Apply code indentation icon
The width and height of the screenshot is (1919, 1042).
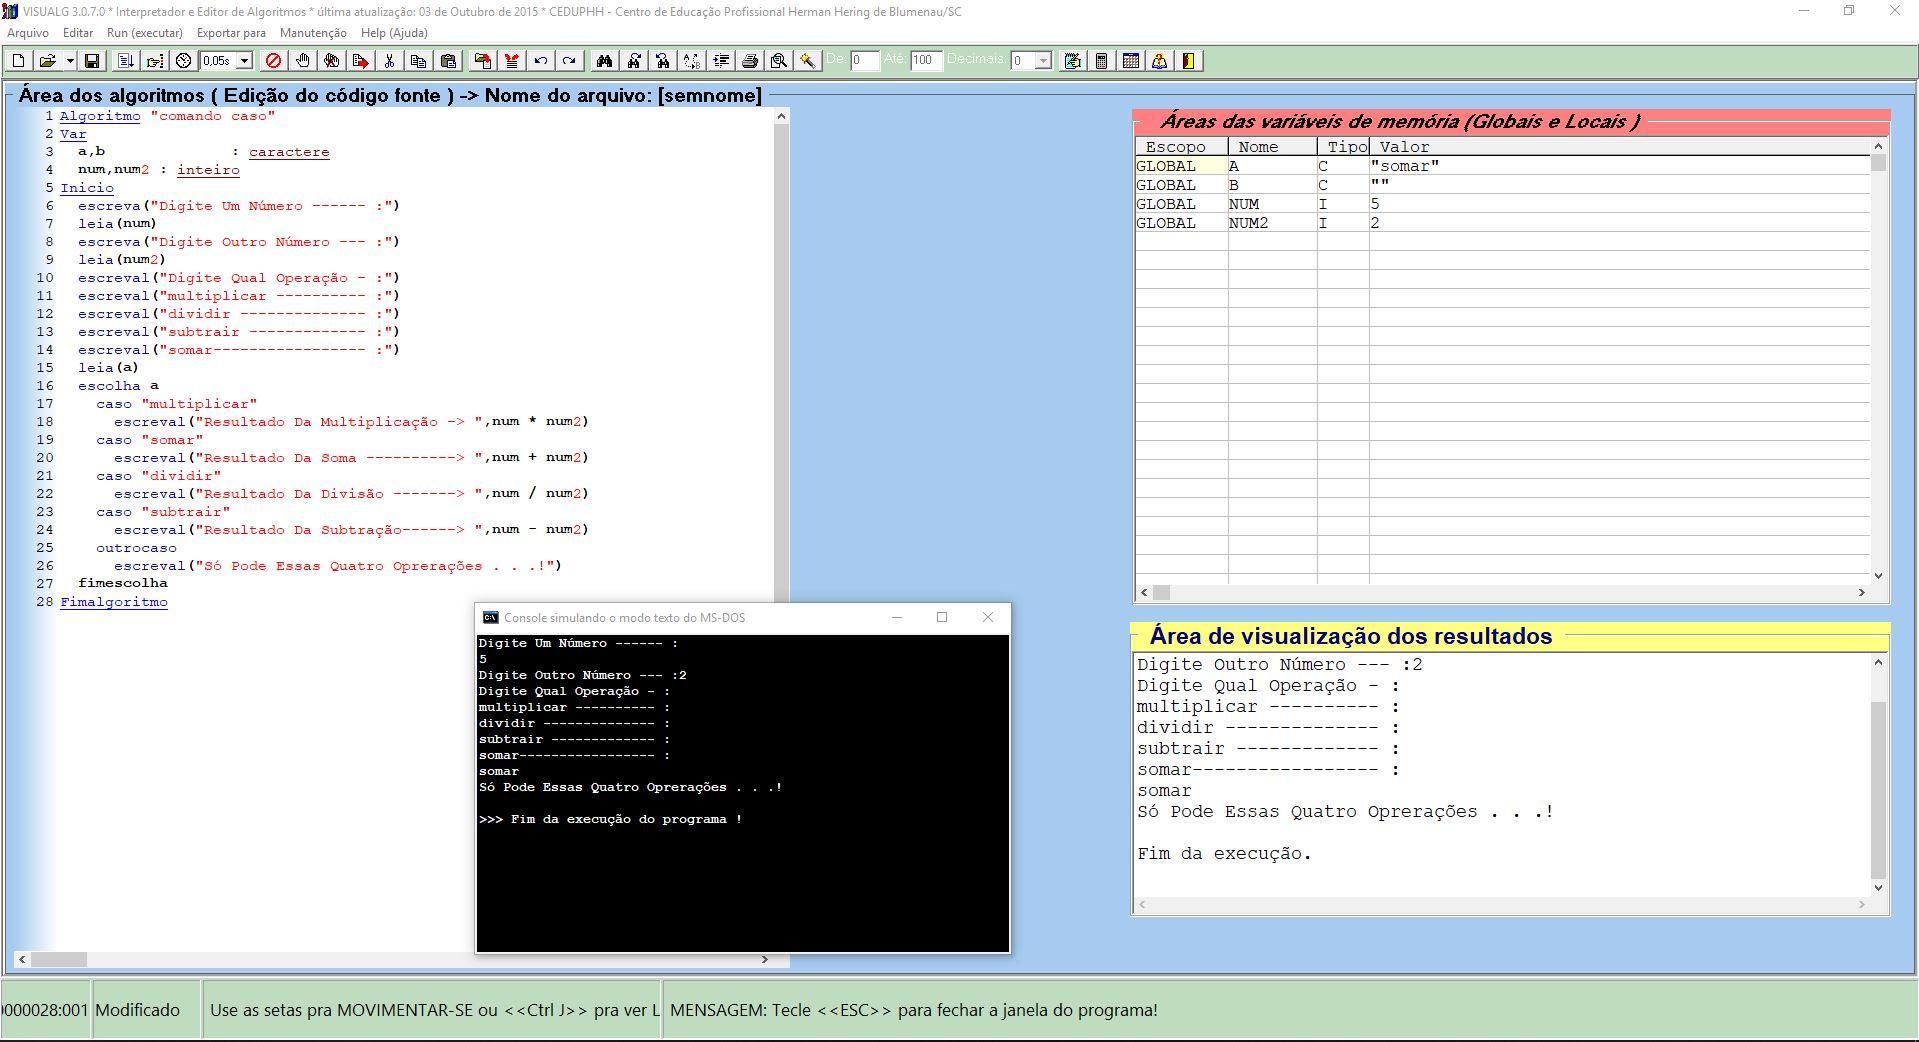(720, 61)
